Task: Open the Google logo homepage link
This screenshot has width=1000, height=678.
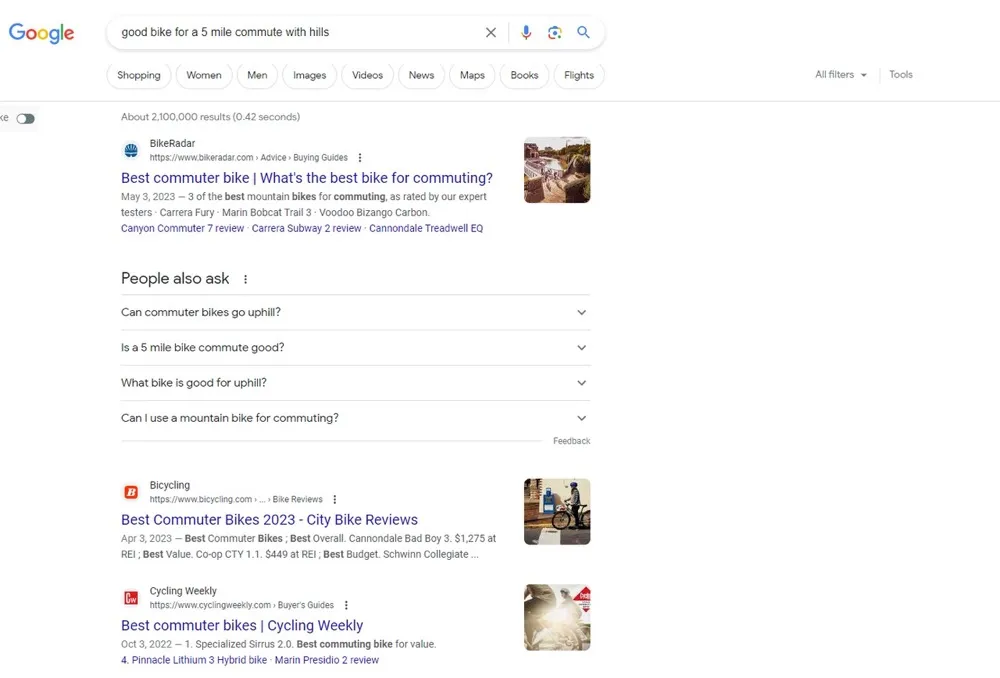Action: [x=41, y=33]
